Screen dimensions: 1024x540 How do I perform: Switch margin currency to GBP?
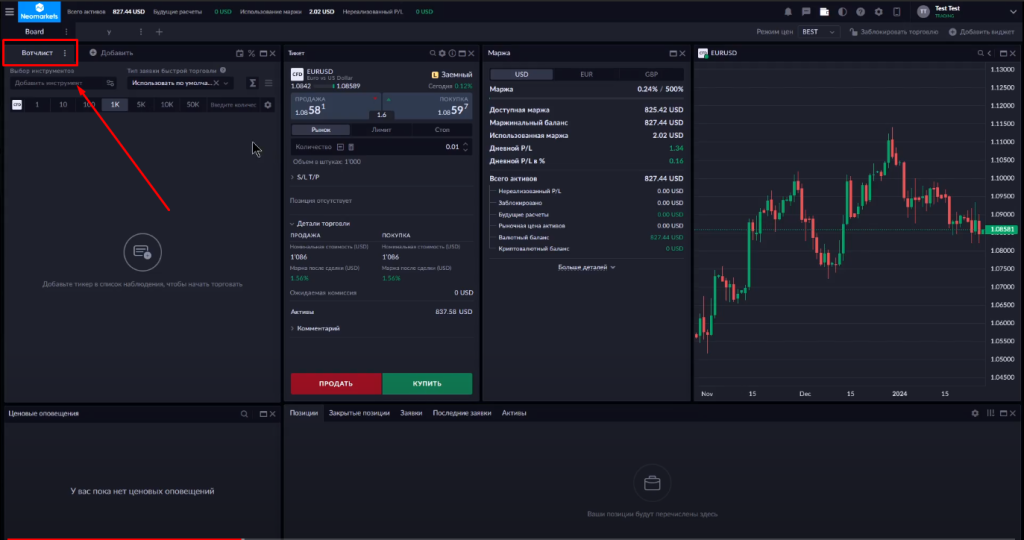(x=651, y=74)
